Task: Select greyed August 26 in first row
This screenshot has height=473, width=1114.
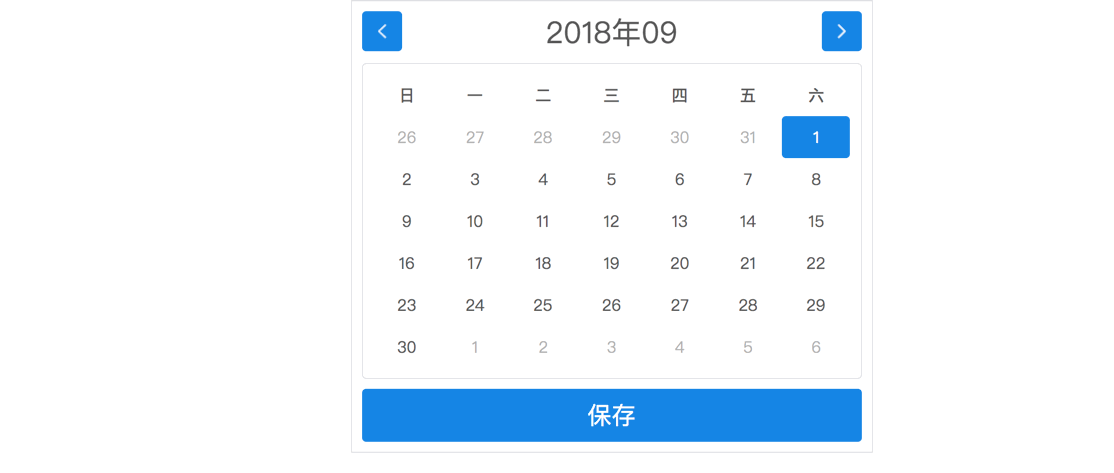Action: pyautogui.click(x=406, y=137)
